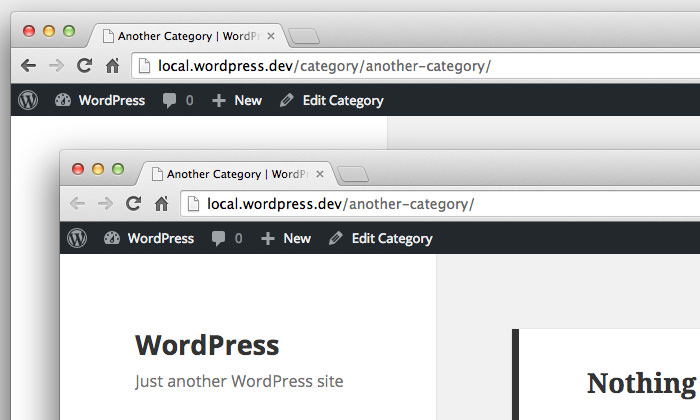Click the pencil icon by Edit Category in the rear window
The image size is (700, 420).
286,100
